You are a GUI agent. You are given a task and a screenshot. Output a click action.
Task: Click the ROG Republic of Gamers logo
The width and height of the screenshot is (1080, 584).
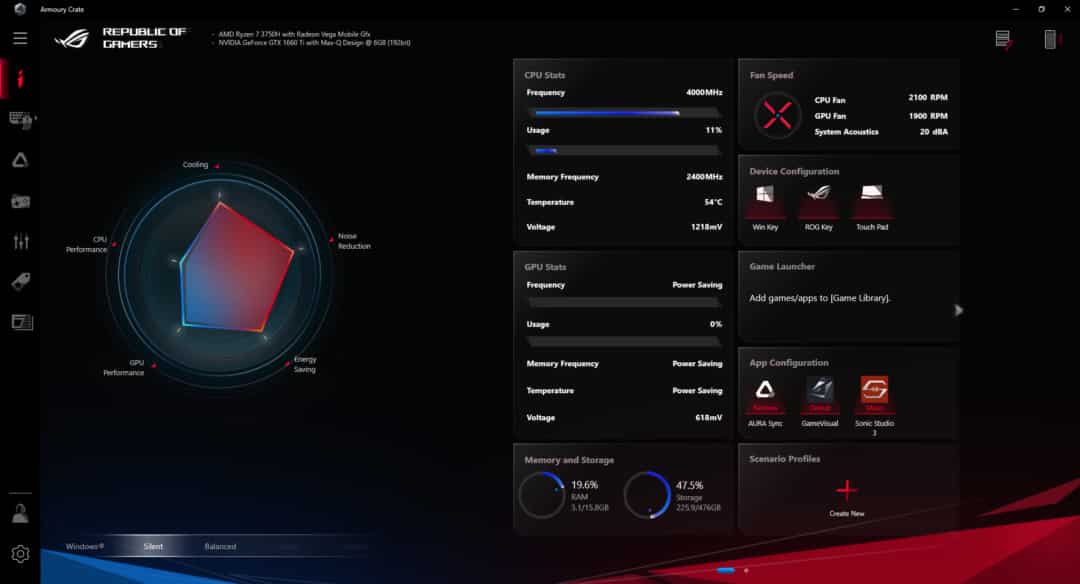pos(121,38)
